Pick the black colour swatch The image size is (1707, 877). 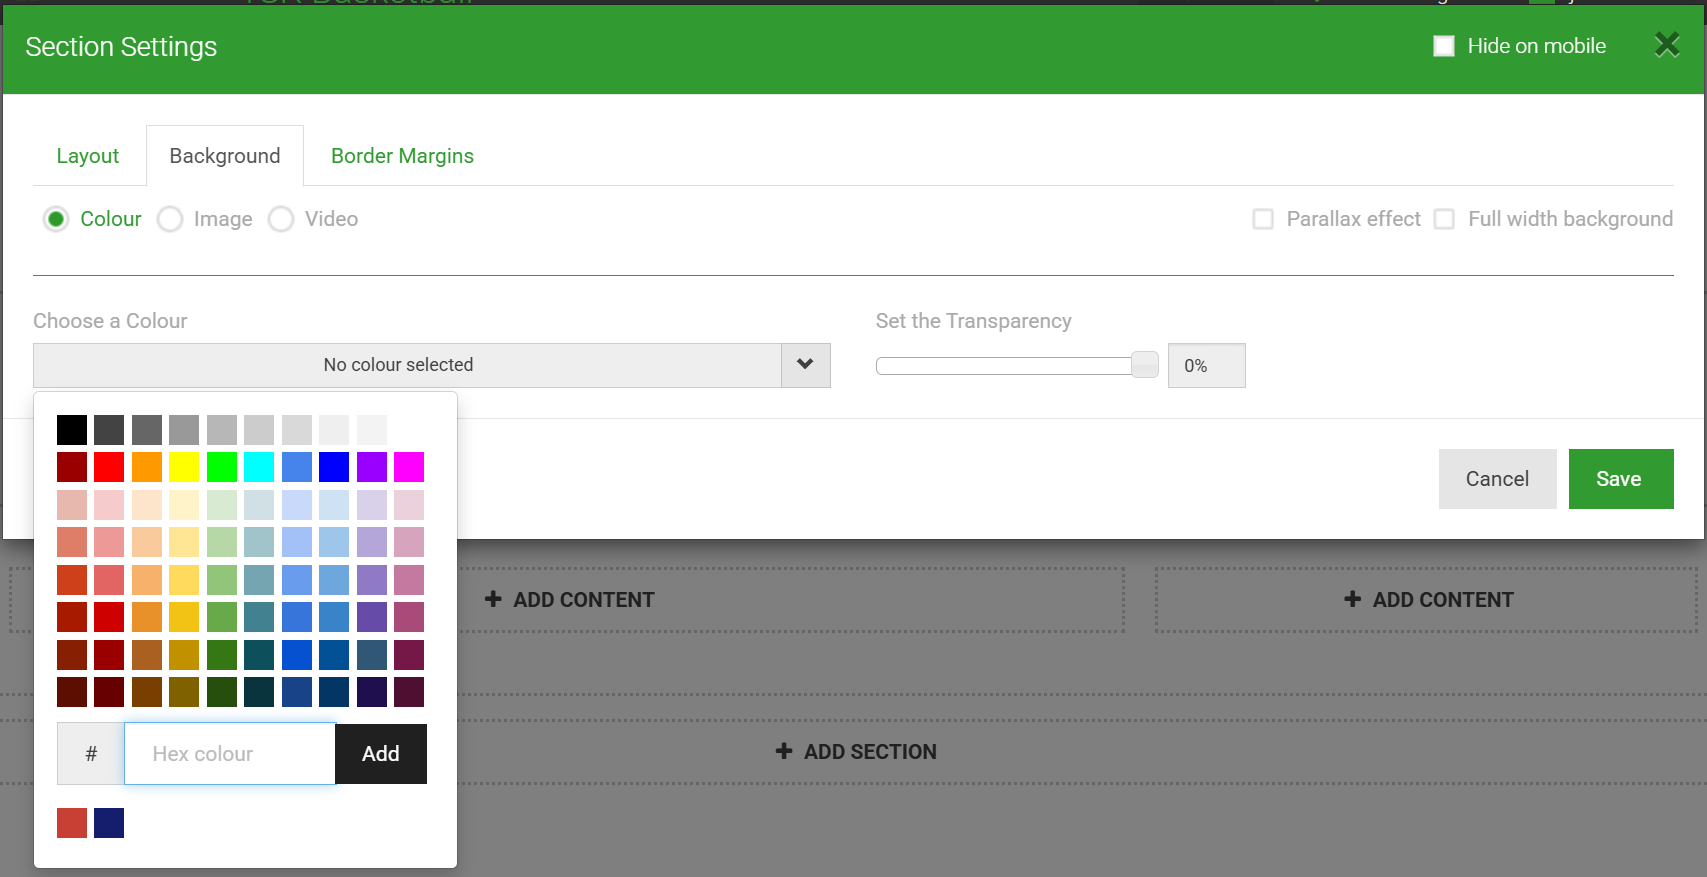pyautogui.click(x=72, y=430)
